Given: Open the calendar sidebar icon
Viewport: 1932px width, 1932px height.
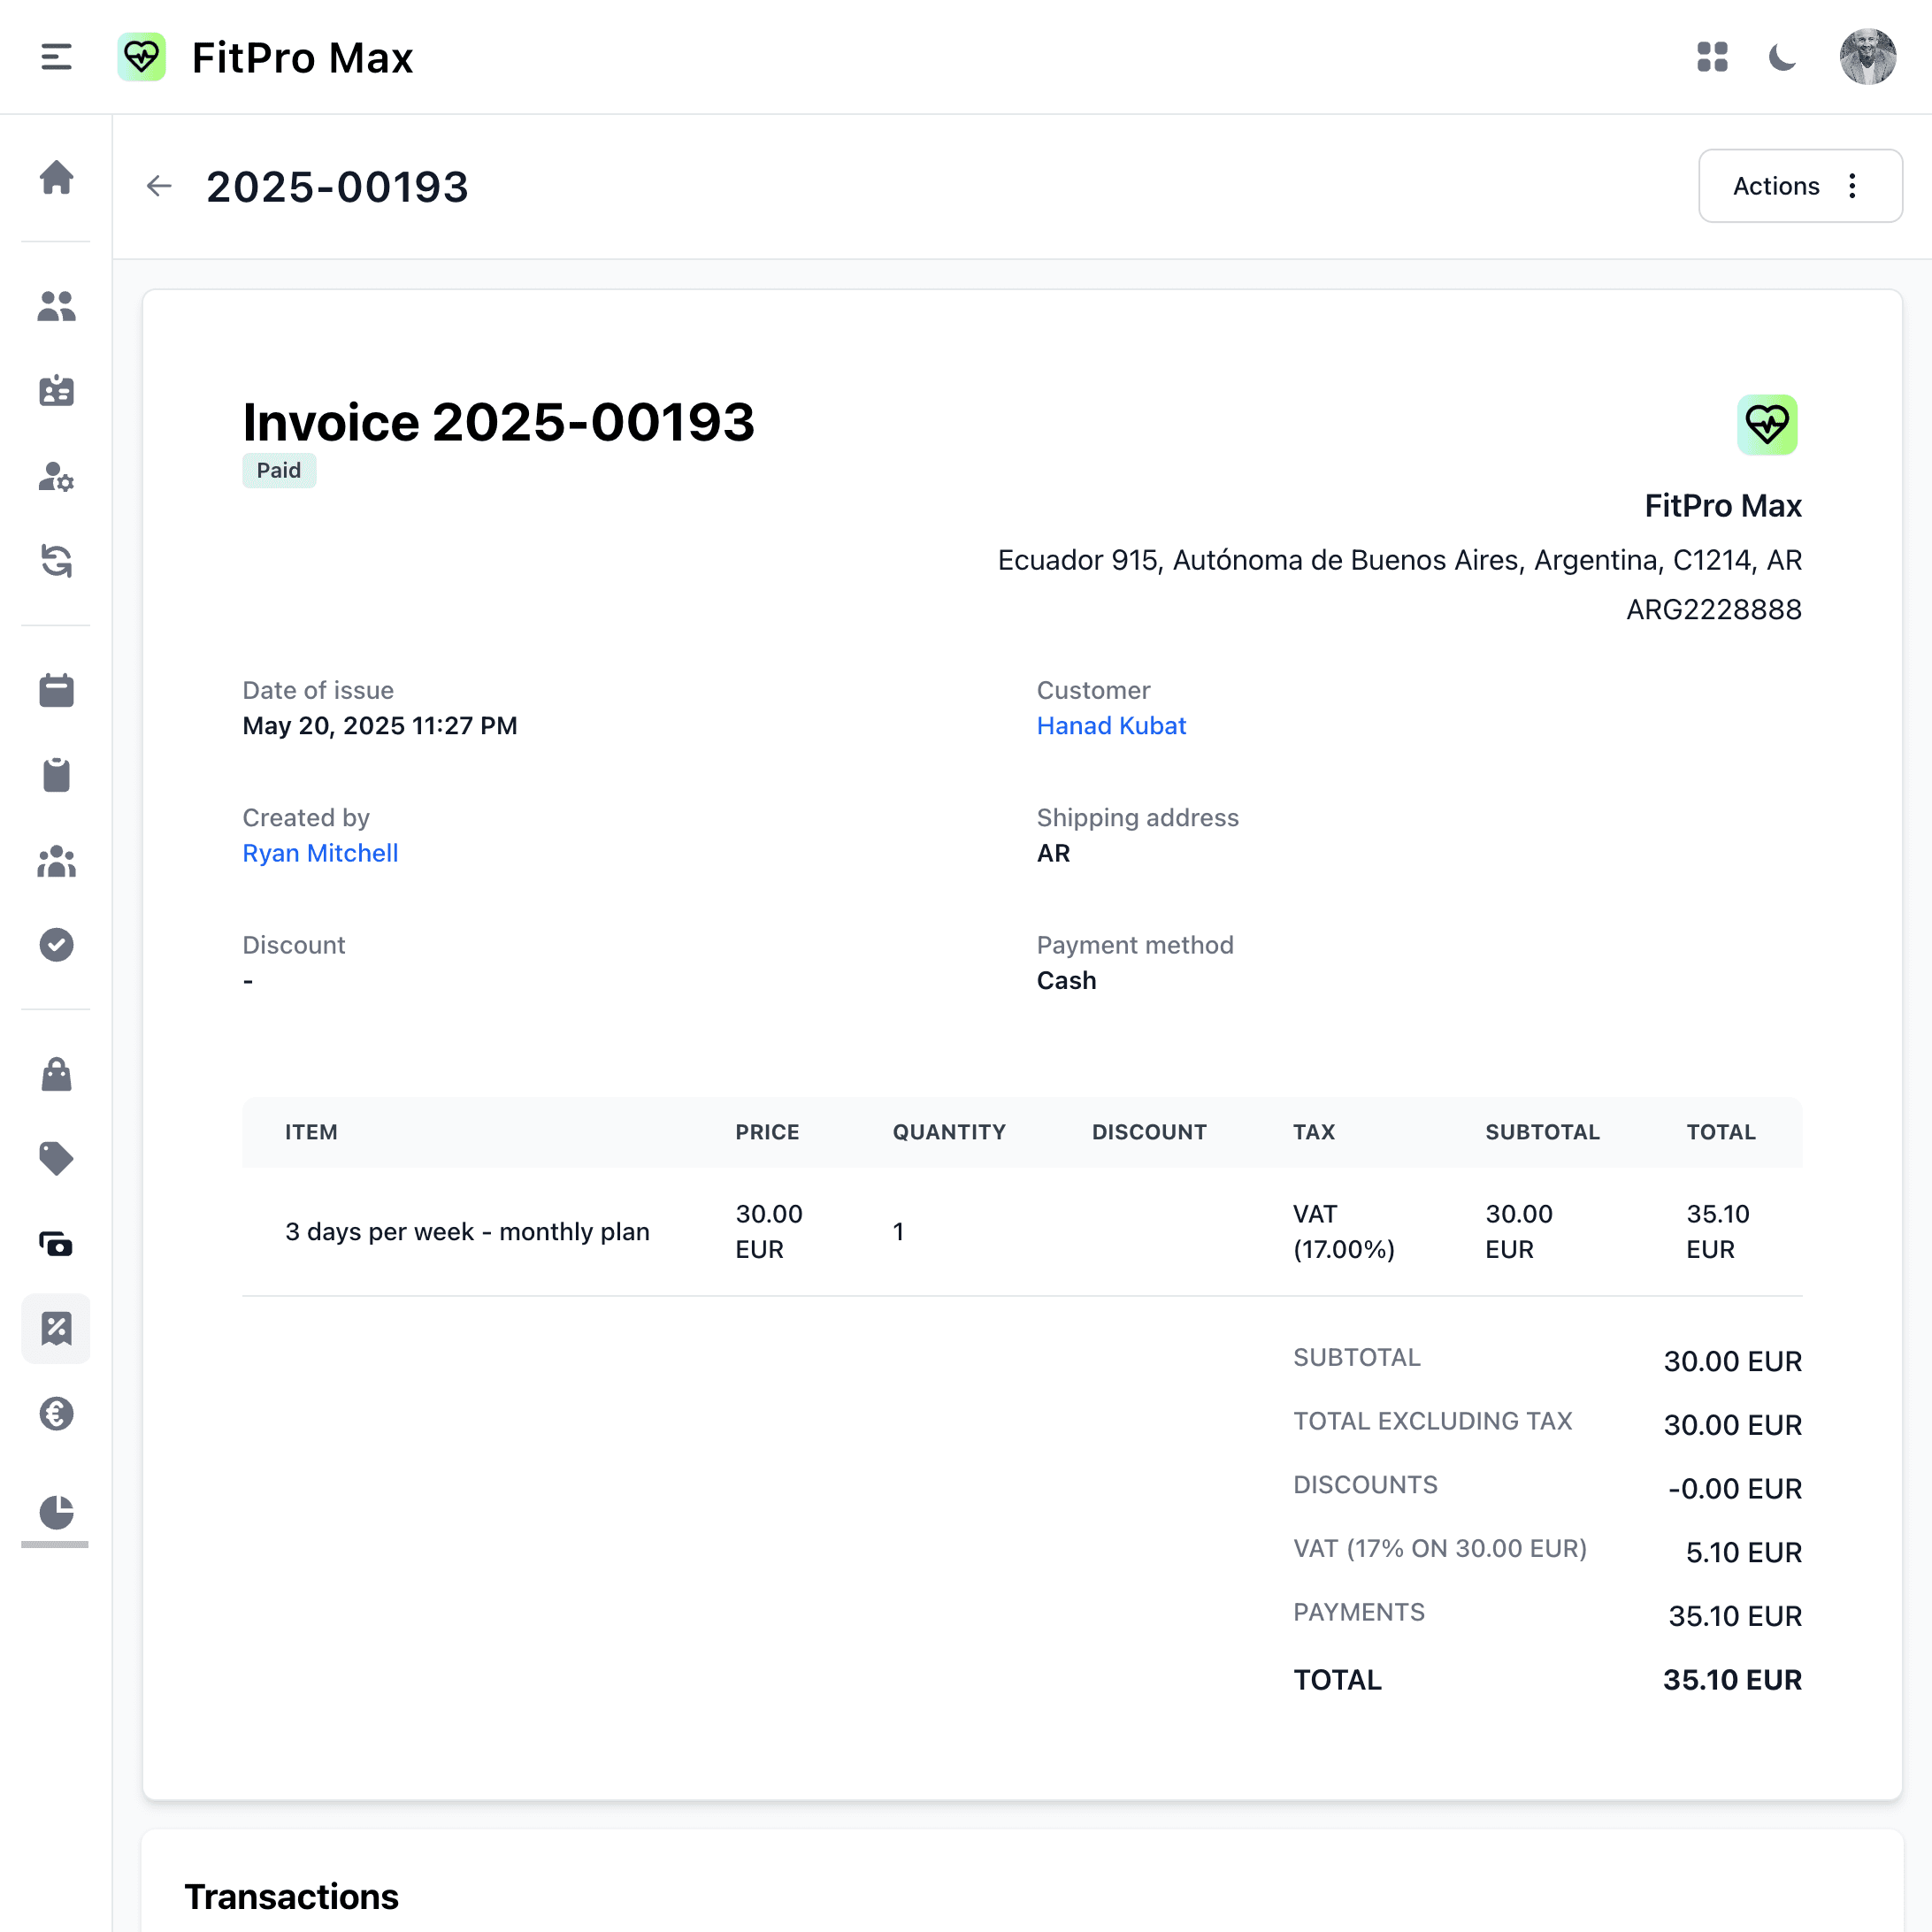Looking at the screenshot, I should click(56, 690).
